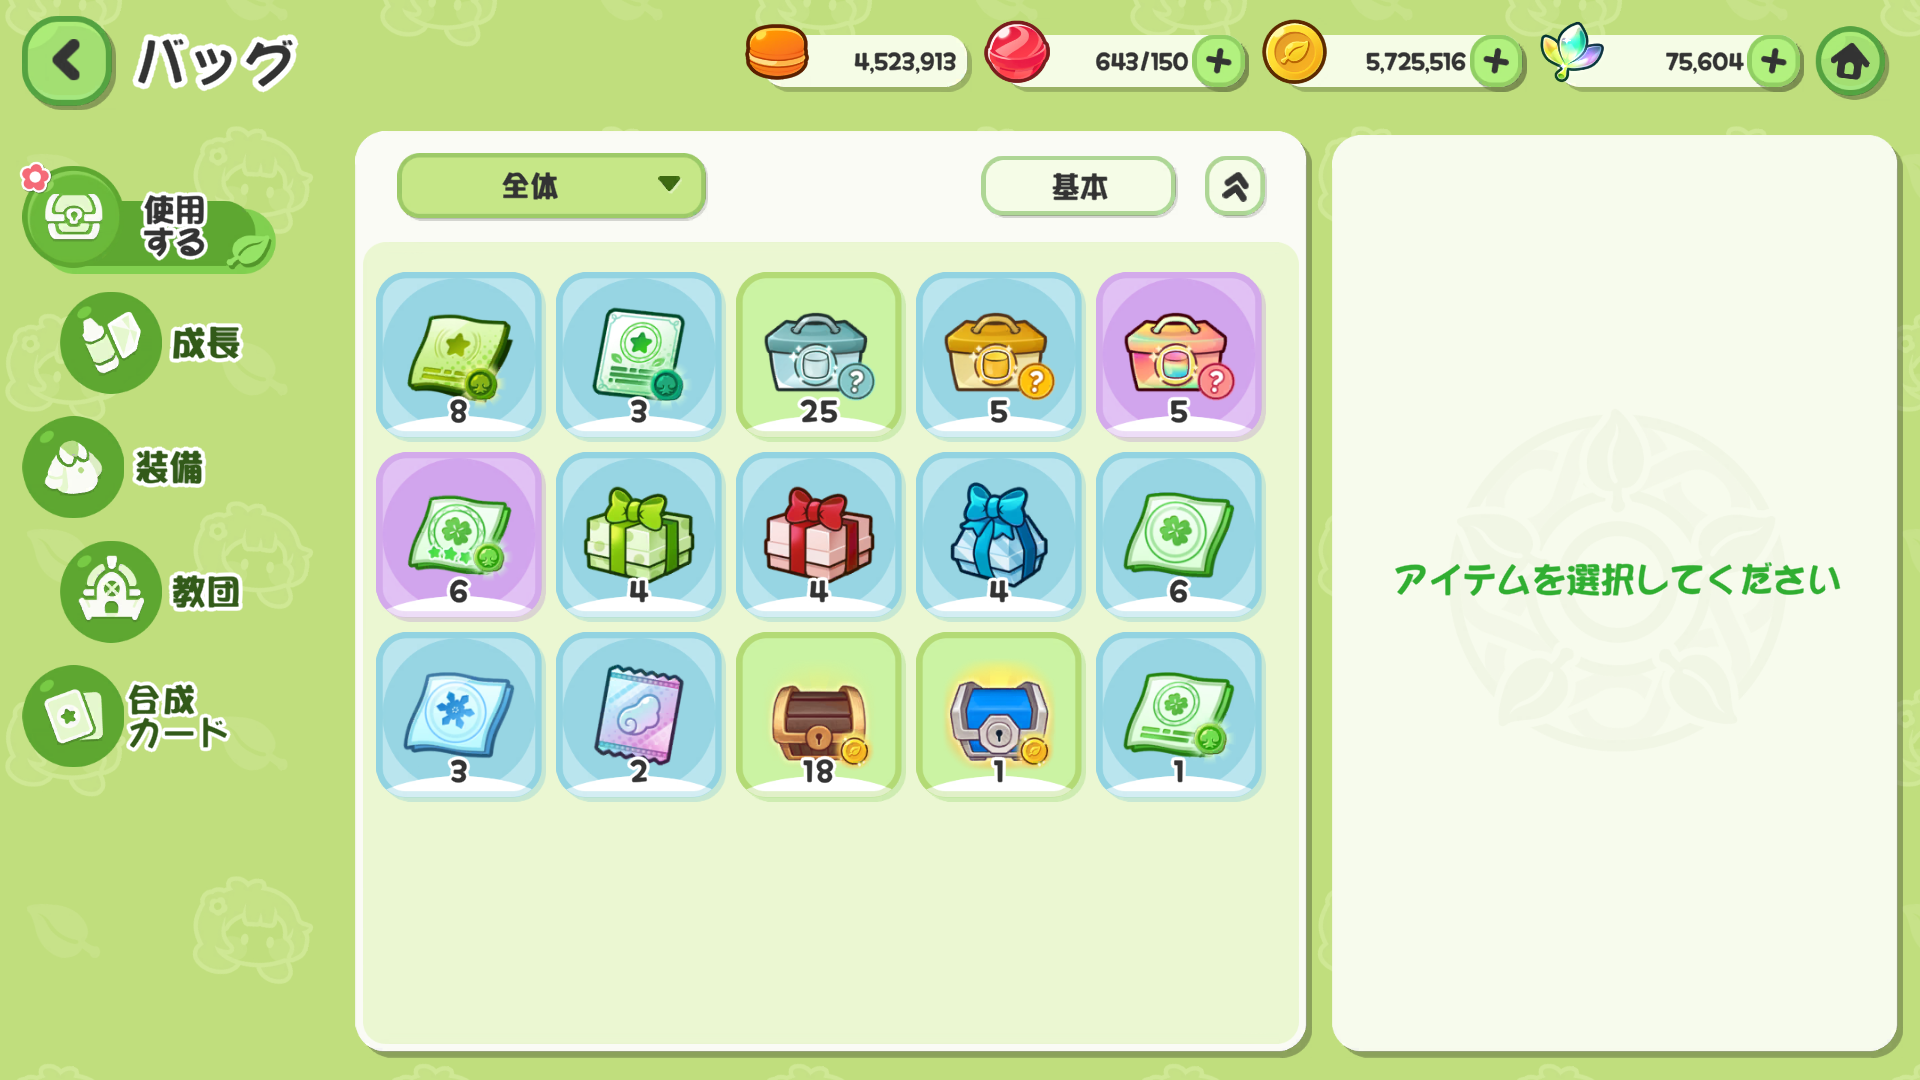Open the 合成カード category tab
Viewport: 1920px width, 1080px height.
pyautogui.click(x=128, y=716)
